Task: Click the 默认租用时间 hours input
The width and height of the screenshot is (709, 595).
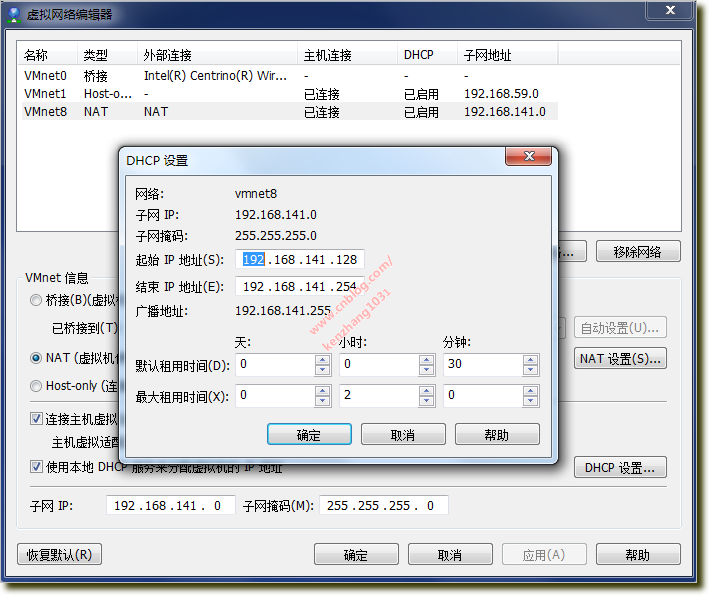Action: [379, 364]
